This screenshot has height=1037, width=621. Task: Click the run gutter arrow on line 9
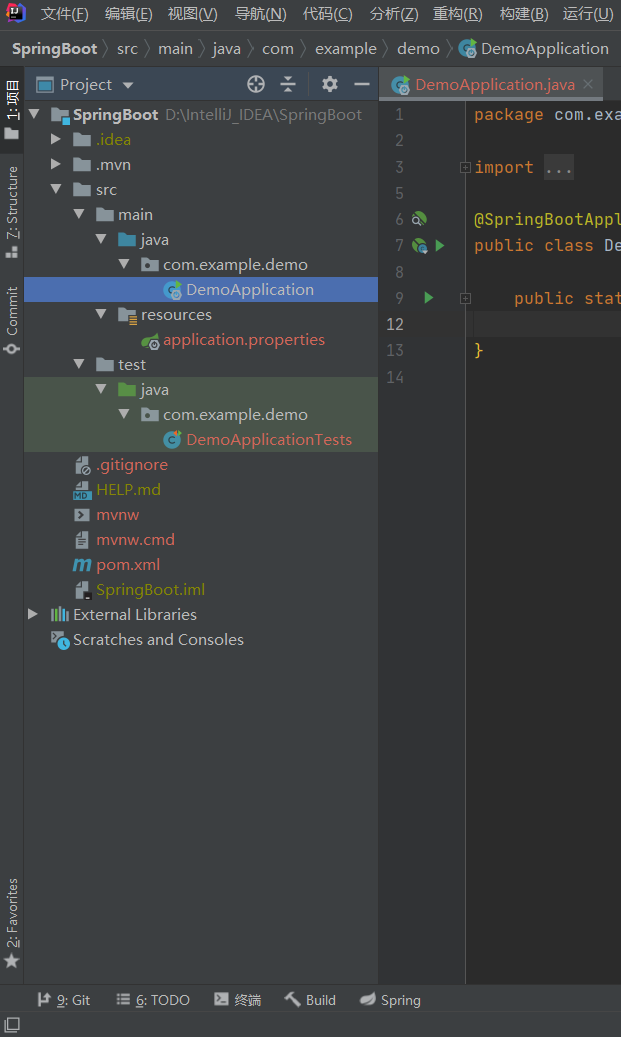click(x=429, y=298)
